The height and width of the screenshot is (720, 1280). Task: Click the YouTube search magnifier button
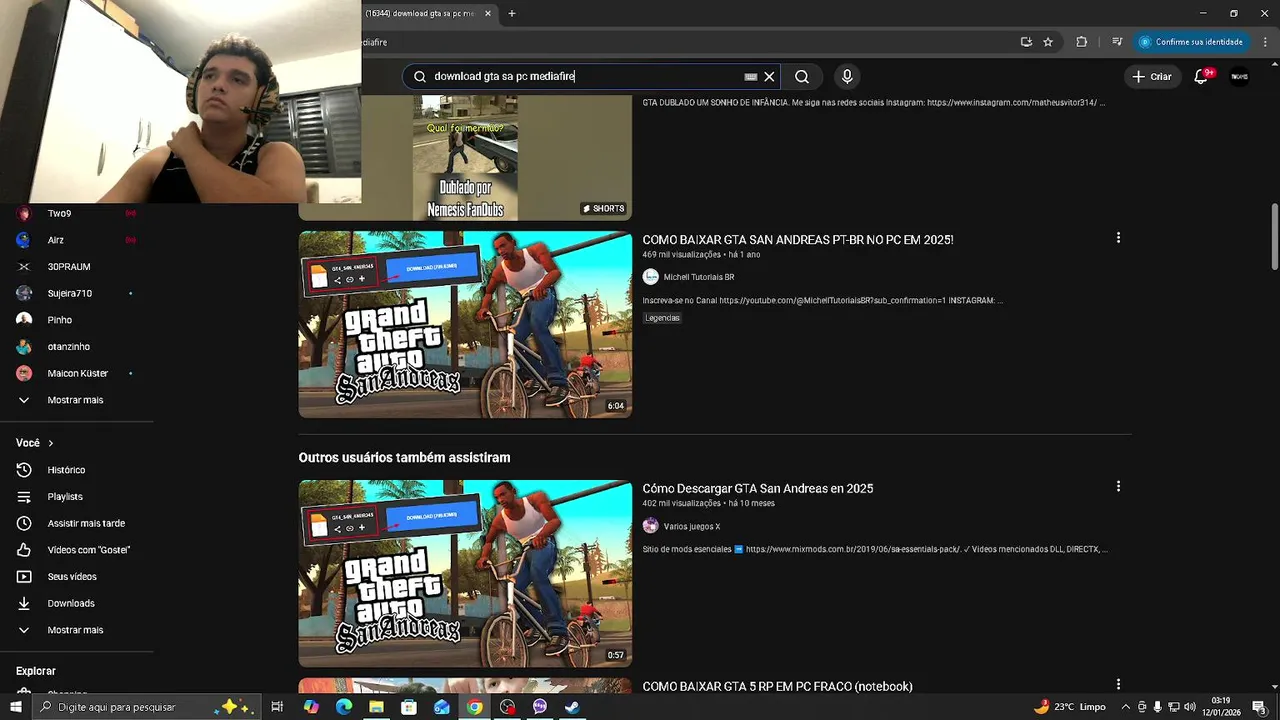point(802,76)
